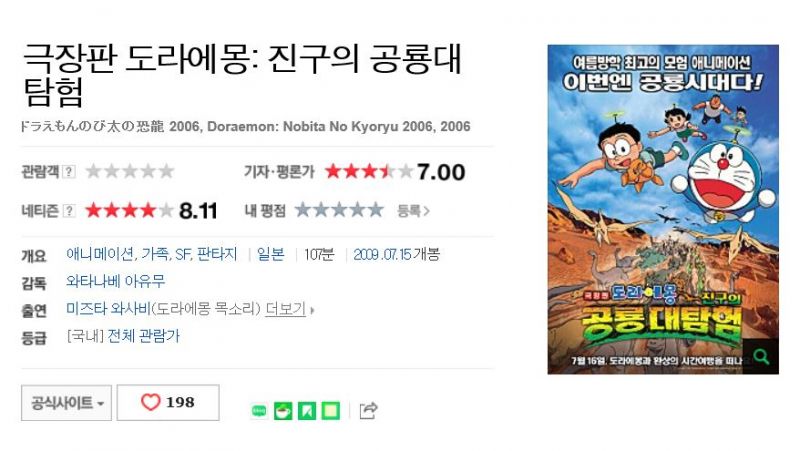
Task: Open the 일본 country link
Action: [x=270, y=254]
